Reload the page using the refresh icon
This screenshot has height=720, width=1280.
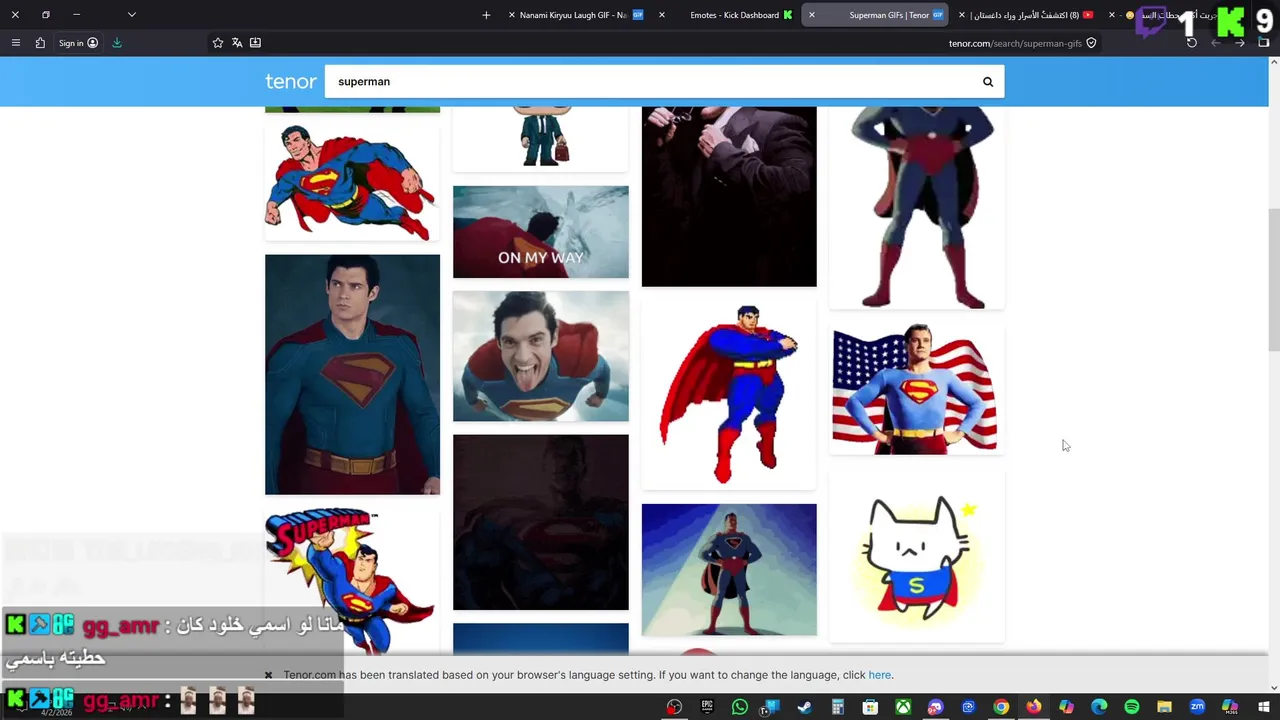pyautogui.click(x=1191, y=43)
